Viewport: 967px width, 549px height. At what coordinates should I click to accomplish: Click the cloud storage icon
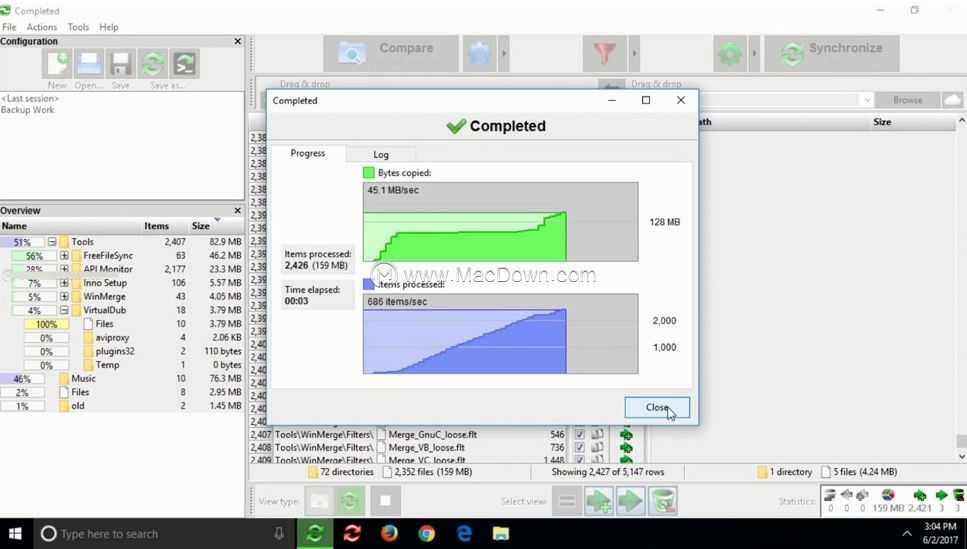(952, 99)
